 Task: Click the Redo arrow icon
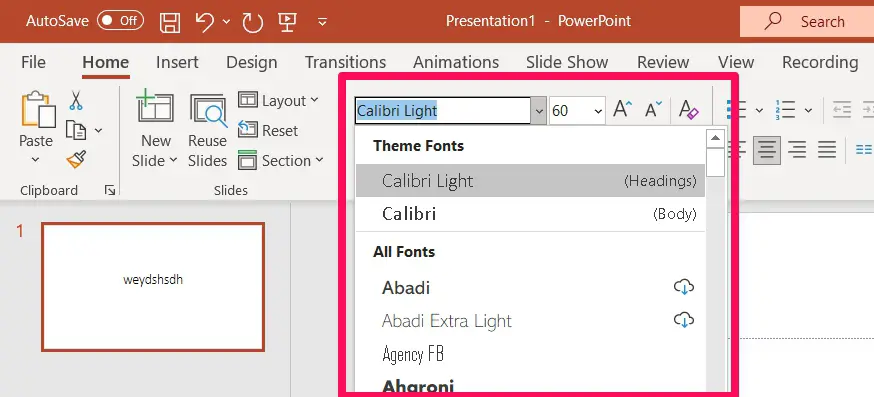coord(253,22)
